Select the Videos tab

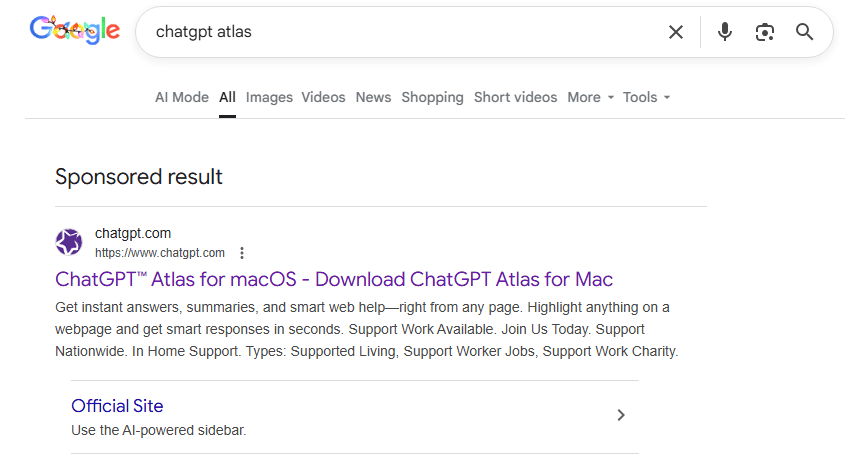(323, 97)
